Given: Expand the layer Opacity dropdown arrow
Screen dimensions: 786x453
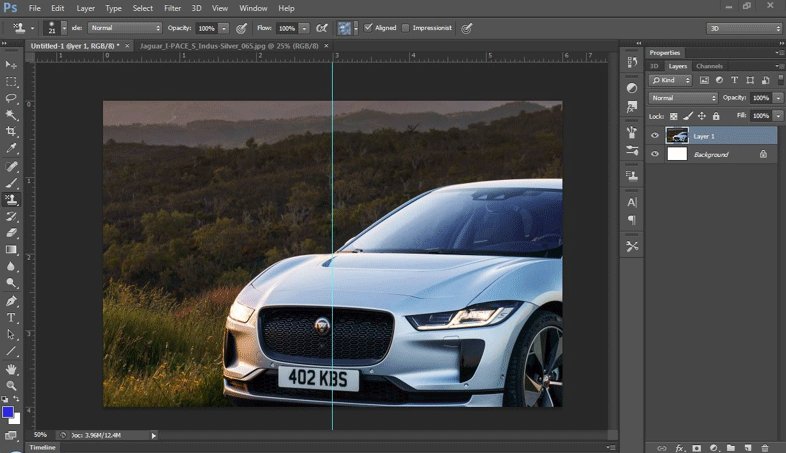Looking at the screenshot, I should [x=778, y=98].
